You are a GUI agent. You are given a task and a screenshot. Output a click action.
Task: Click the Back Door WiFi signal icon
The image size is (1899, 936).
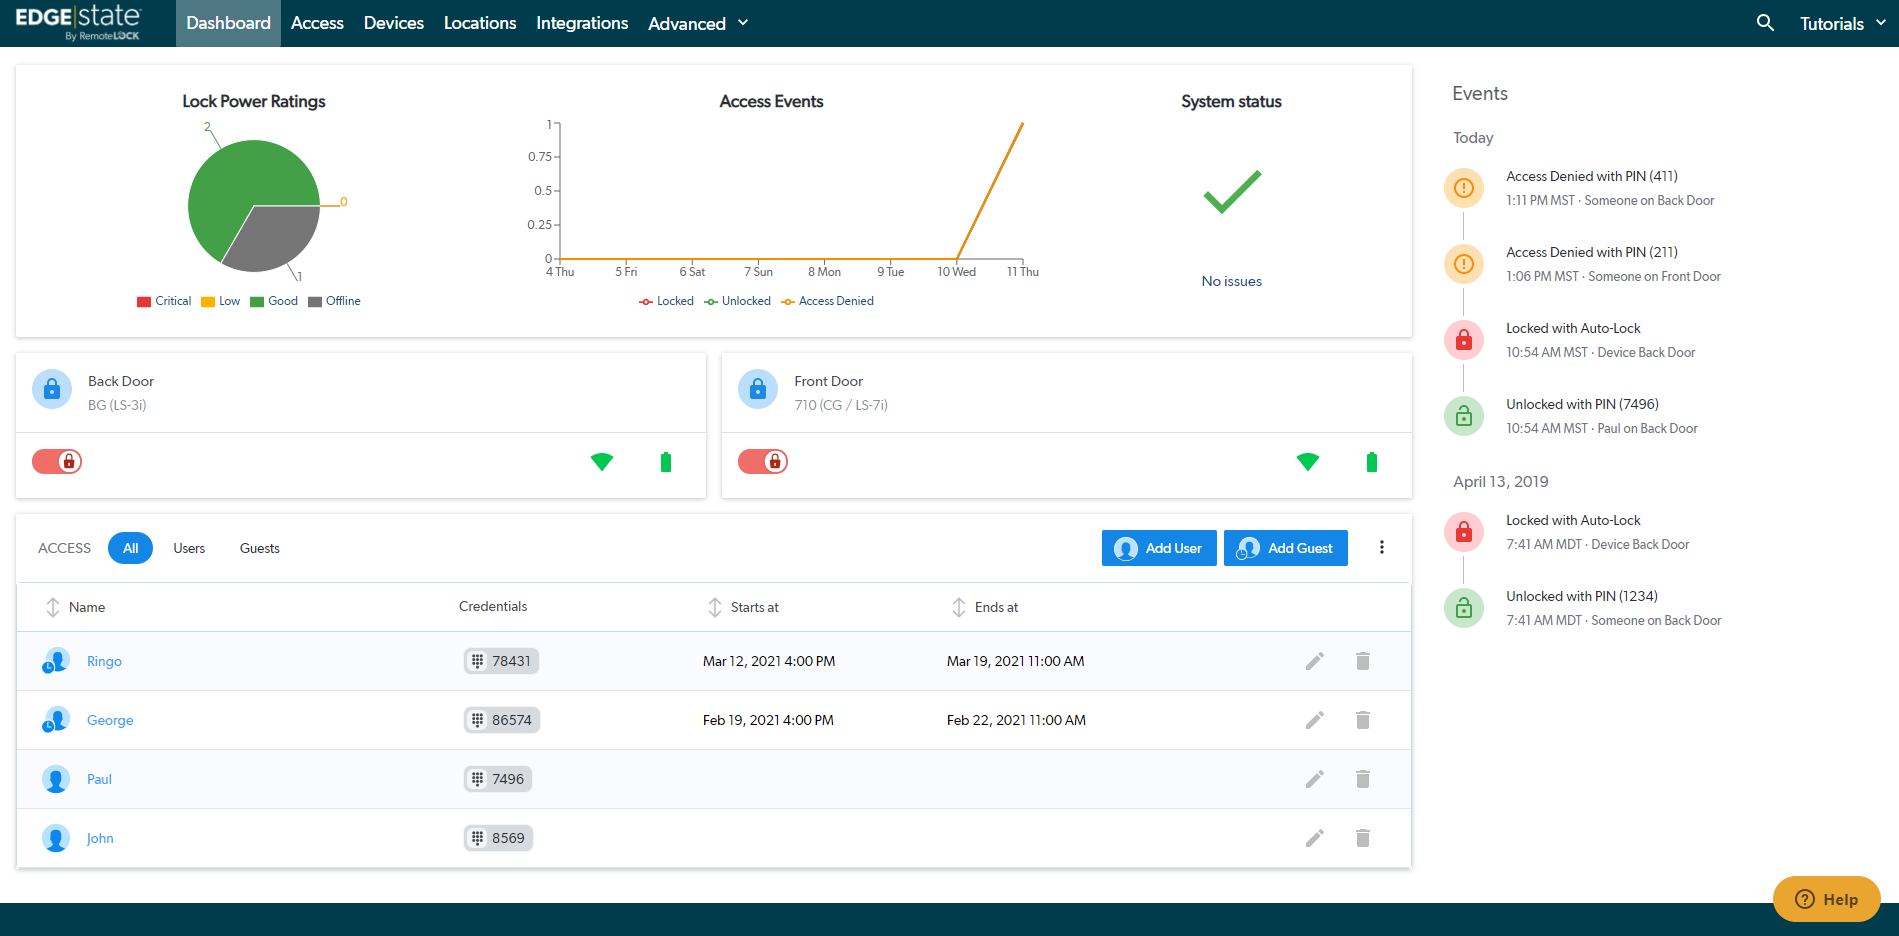[601, 461]
